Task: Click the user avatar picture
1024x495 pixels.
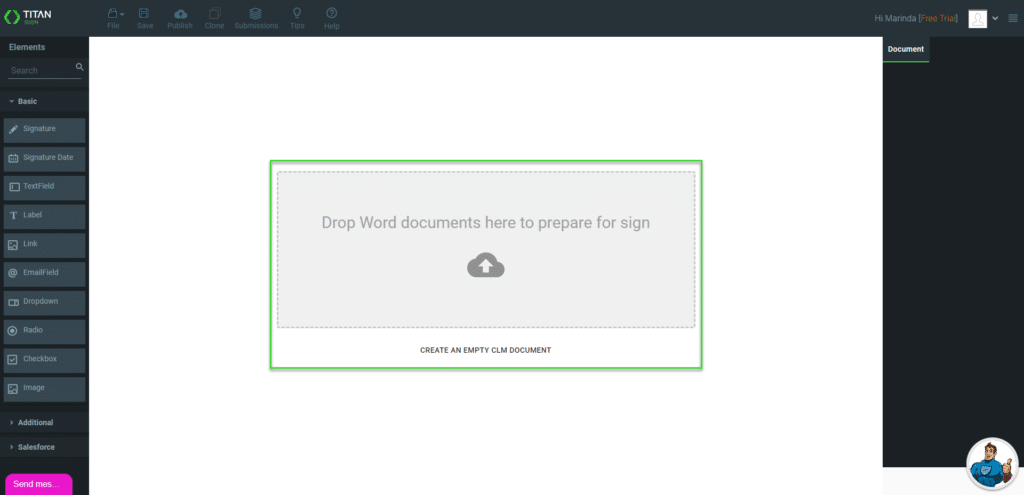Action: [x=978, y=19]
